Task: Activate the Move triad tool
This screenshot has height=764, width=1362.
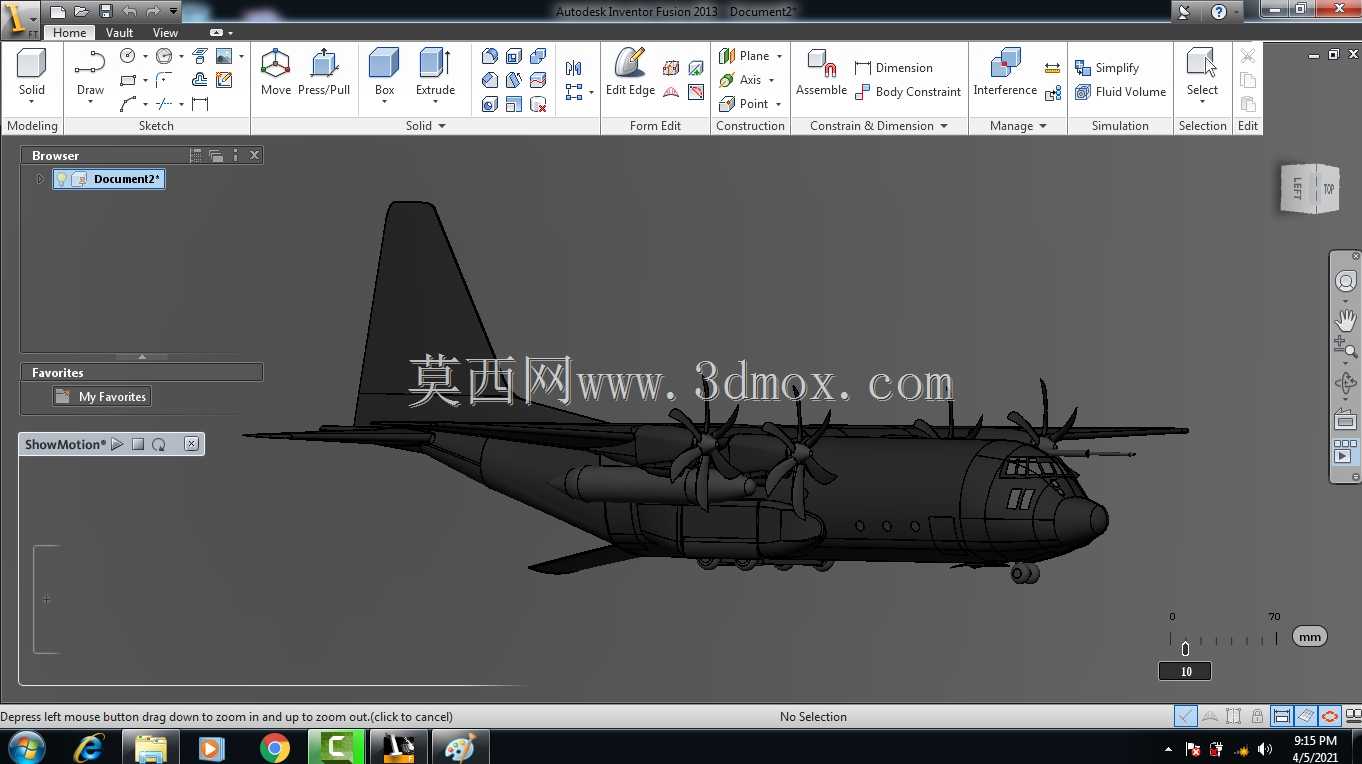Action: (276, 72)
